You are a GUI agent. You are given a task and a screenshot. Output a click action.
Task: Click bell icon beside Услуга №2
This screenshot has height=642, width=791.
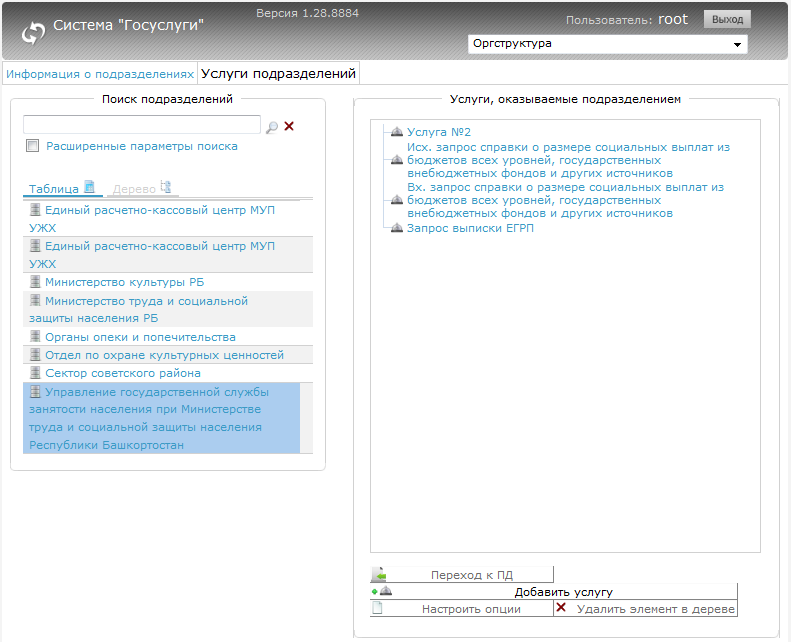coord(397,132)
